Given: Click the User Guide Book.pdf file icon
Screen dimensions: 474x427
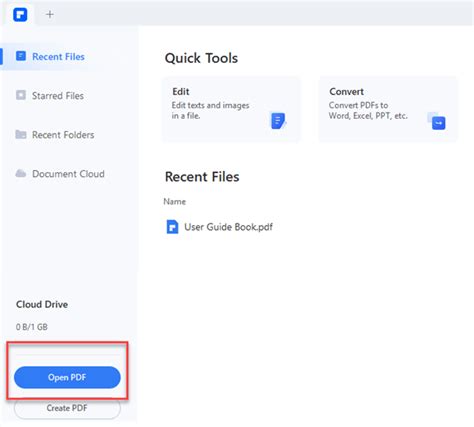Looking at the screenshot, I should [172, 227].
